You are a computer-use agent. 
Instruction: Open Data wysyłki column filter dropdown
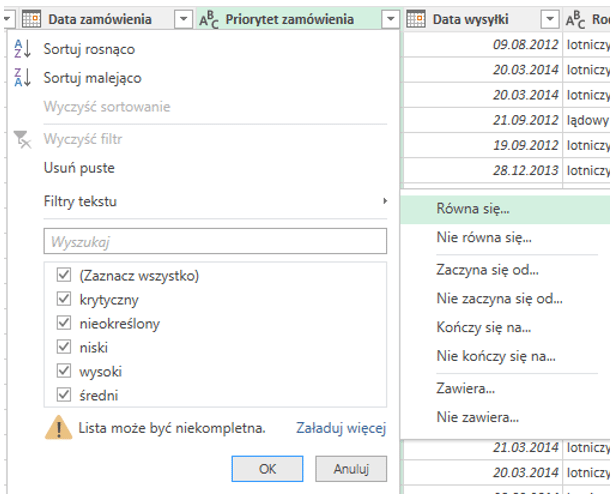[549, 19]
